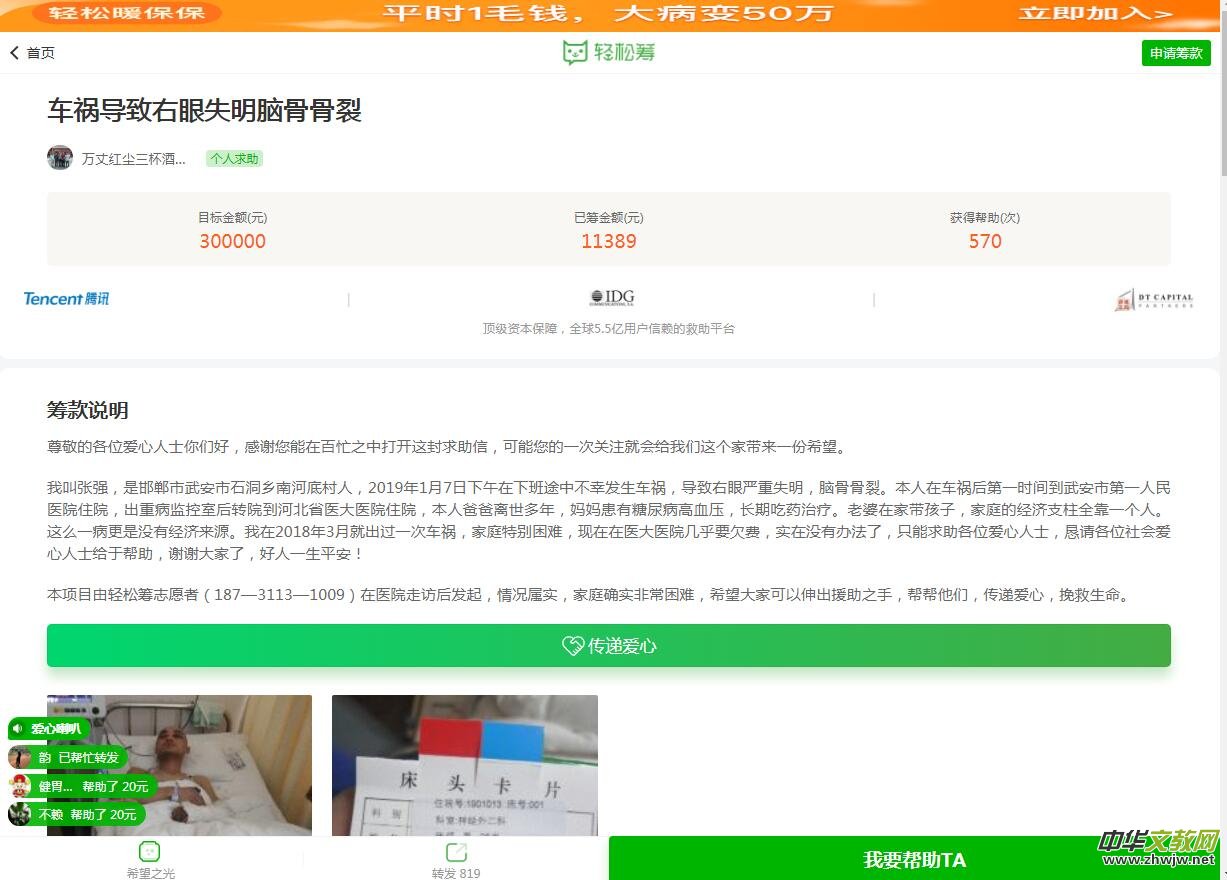Click the 希望之光 icon
This screenshot has height=880, width=1227.
point(149,852)
